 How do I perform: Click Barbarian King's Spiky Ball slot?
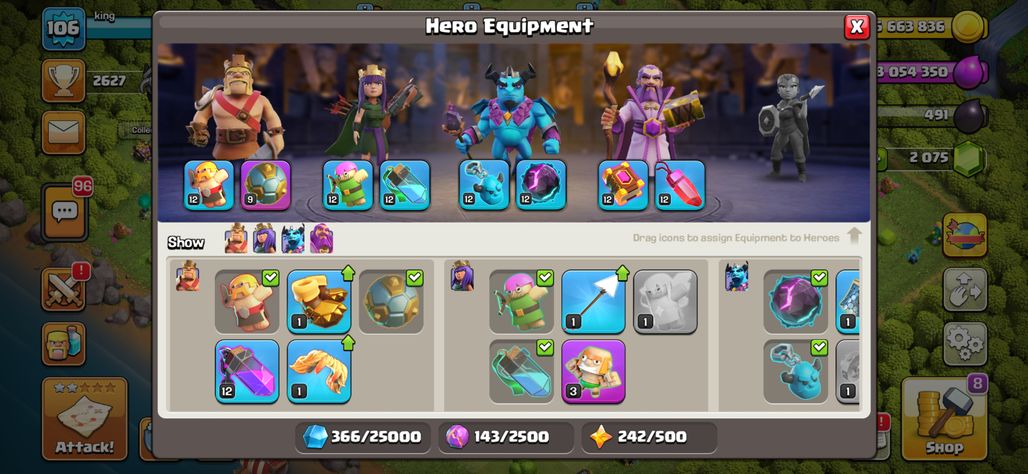pos(266,185)
